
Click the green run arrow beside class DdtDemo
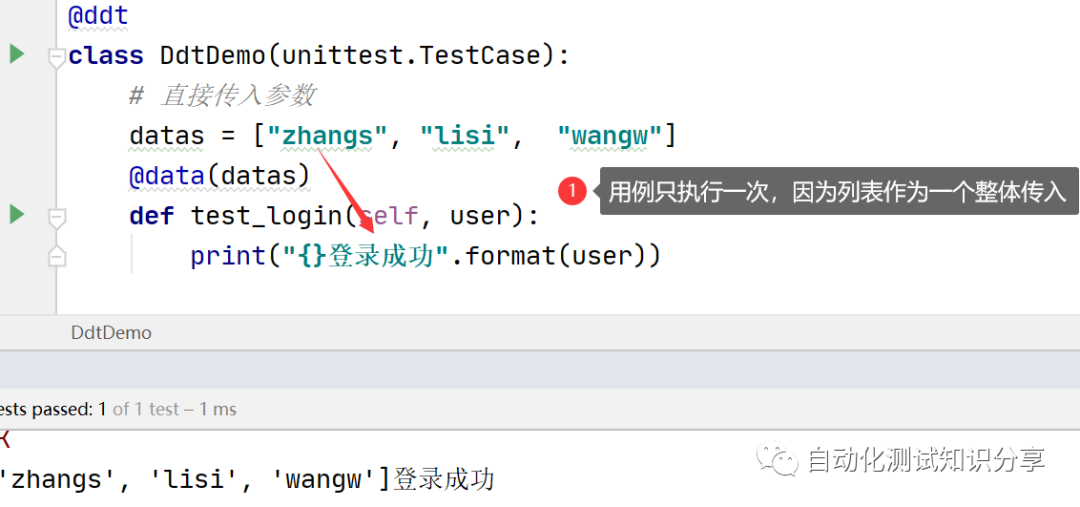click(x=17, y=53)
